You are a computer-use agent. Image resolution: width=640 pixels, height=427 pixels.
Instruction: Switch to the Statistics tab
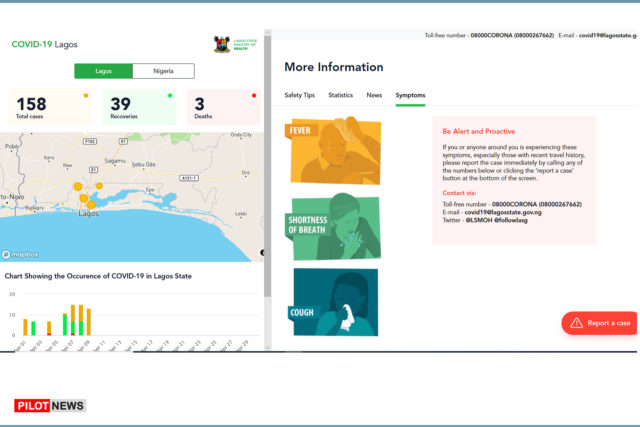click(341, 95)
